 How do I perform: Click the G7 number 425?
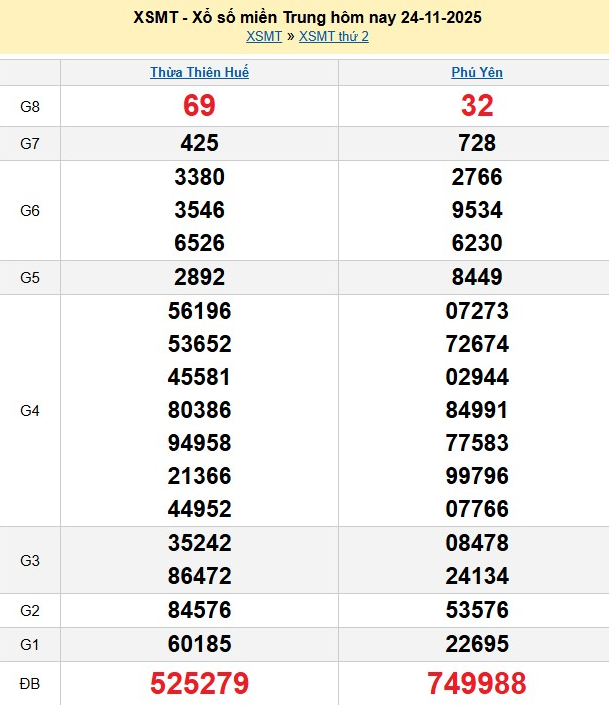pos(199,143)
